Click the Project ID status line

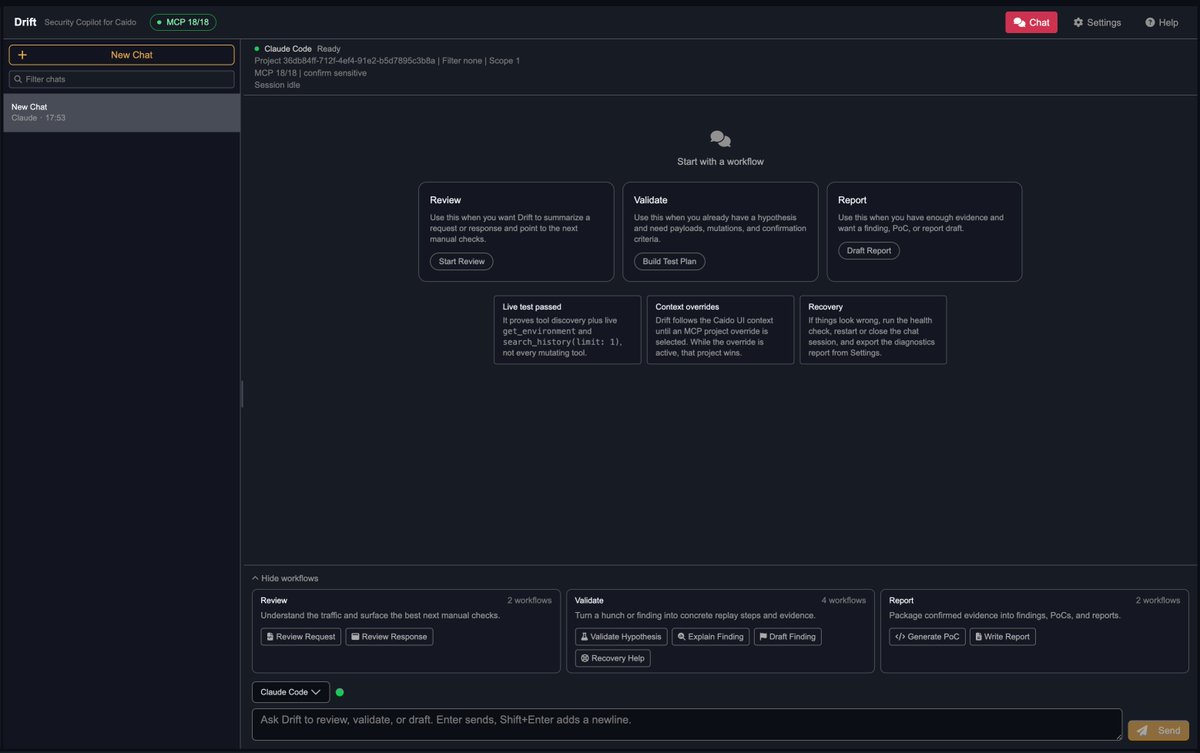point(387,61)
